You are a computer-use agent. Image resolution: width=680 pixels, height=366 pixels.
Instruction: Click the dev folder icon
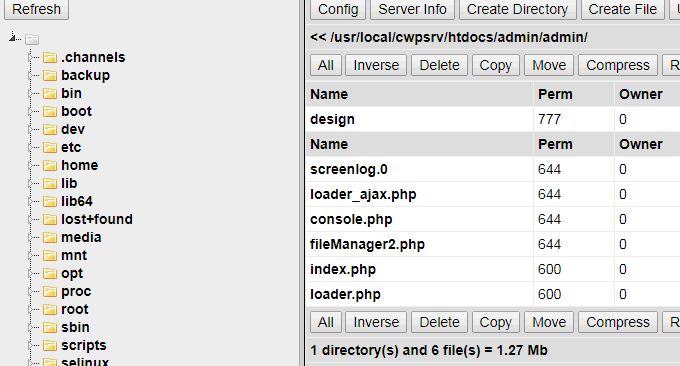tap(50, 129)
